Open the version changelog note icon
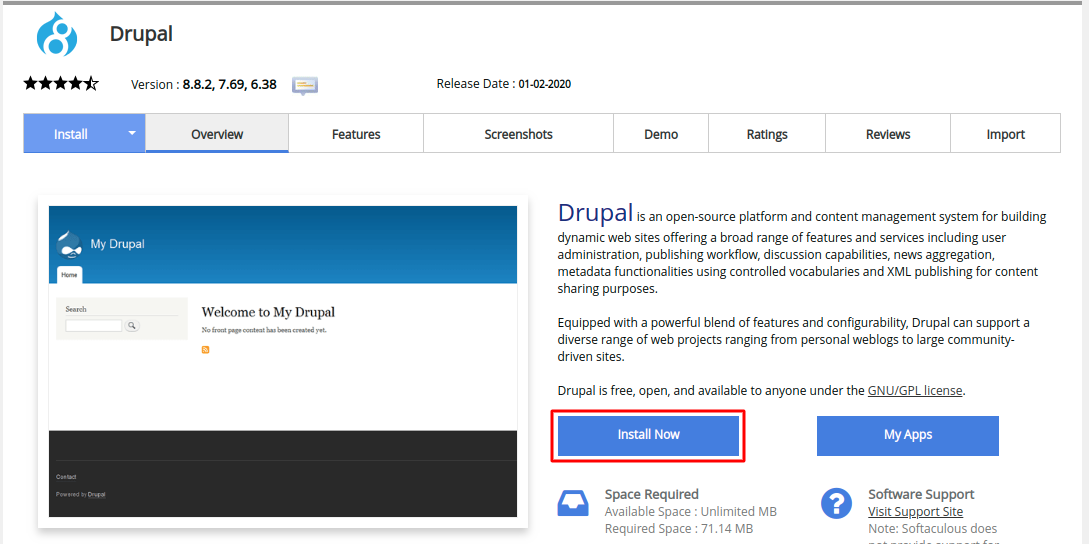Image resolution: width=1089 pixels, height=544 pixels. click(x=305, y=85)
